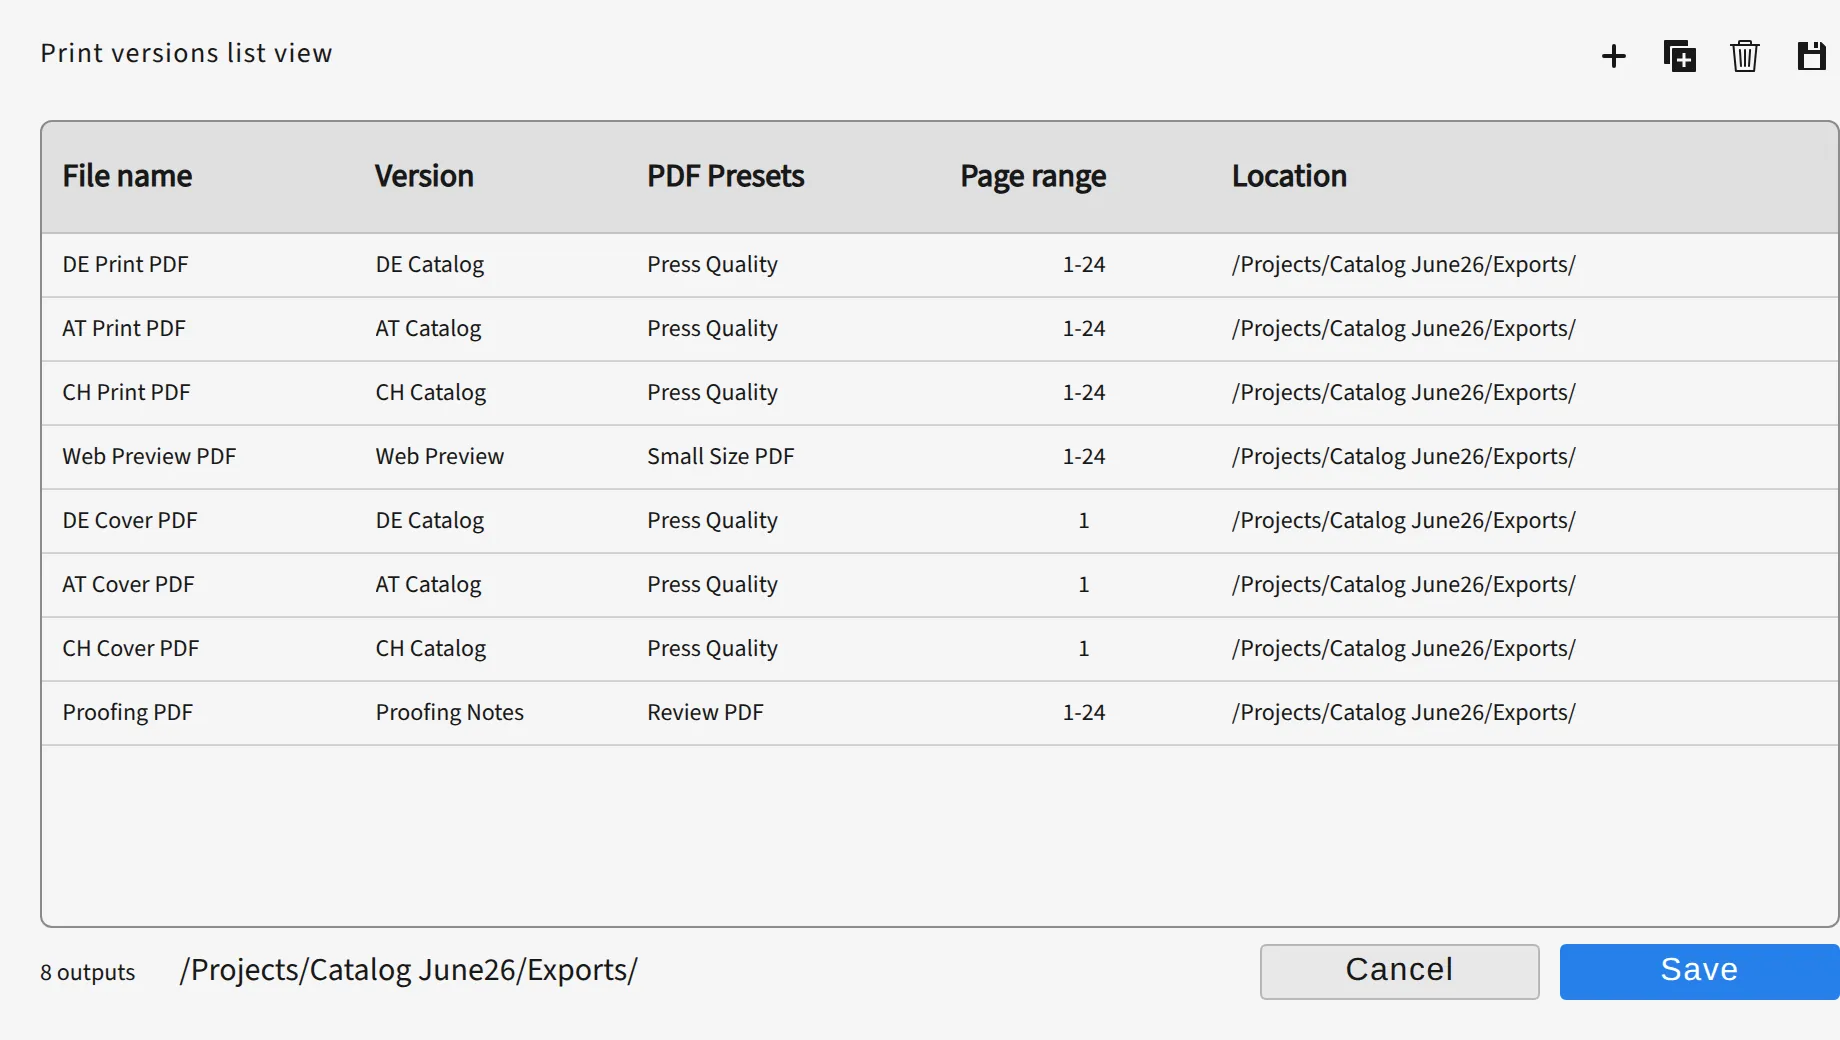Add a new output with the plus icon
This screenshot has width=1840, height=1040.
(x=1613, y=56)
